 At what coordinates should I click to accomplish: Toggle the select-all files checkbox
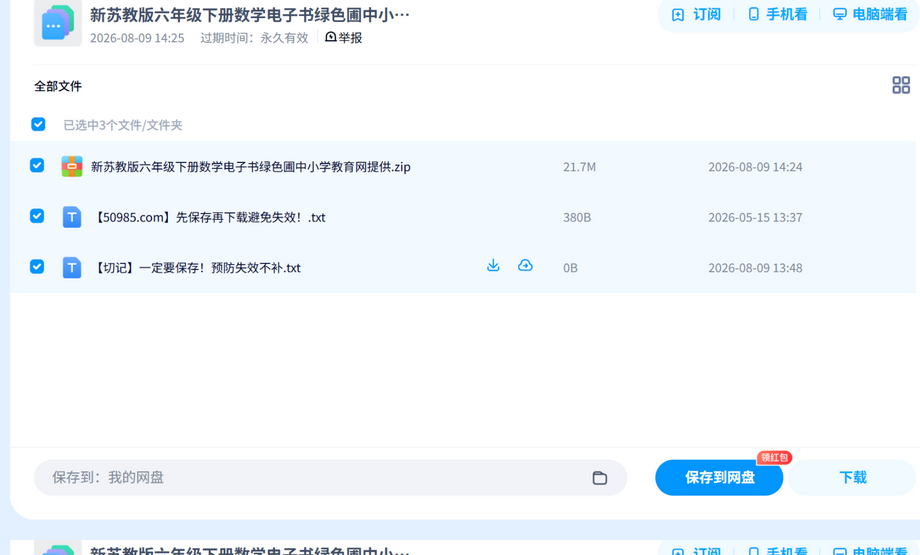point(38,124)
